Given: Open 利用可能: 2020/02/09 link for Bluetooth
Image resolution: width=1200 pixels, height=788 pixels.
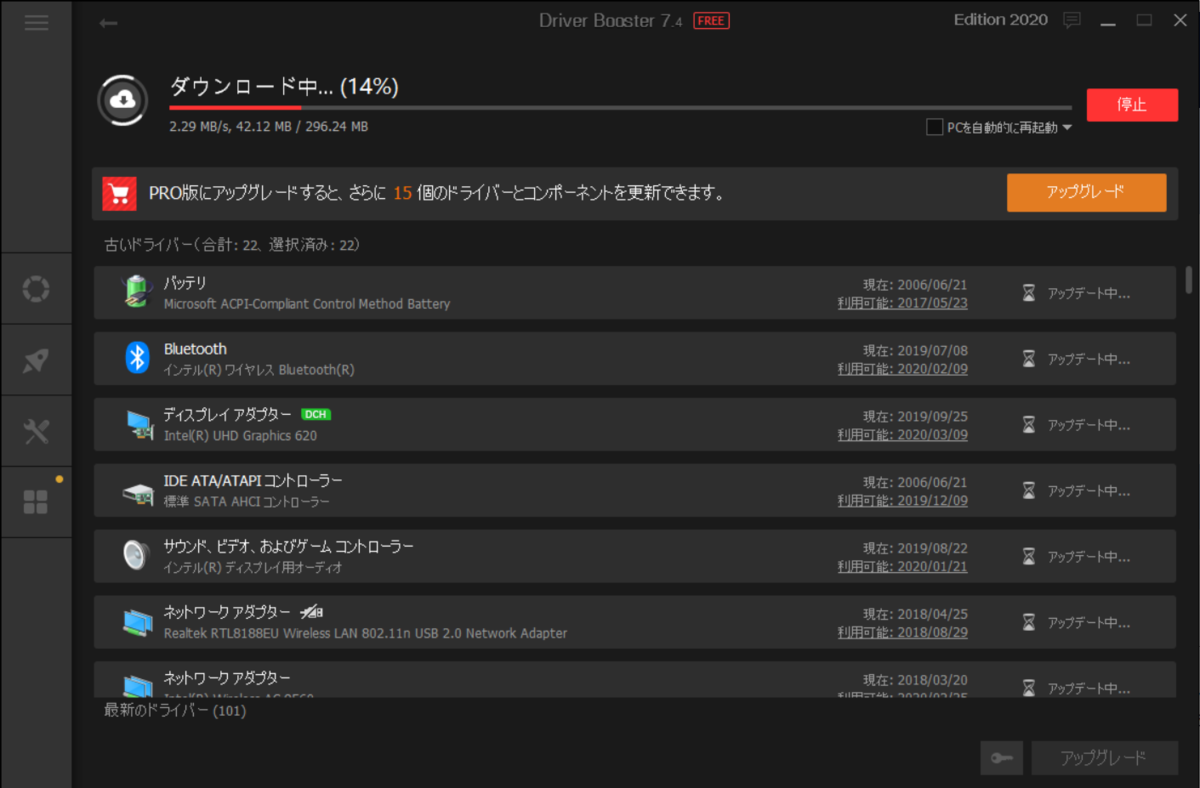Looking at the screenshot, I should click(x=903, y=369).
